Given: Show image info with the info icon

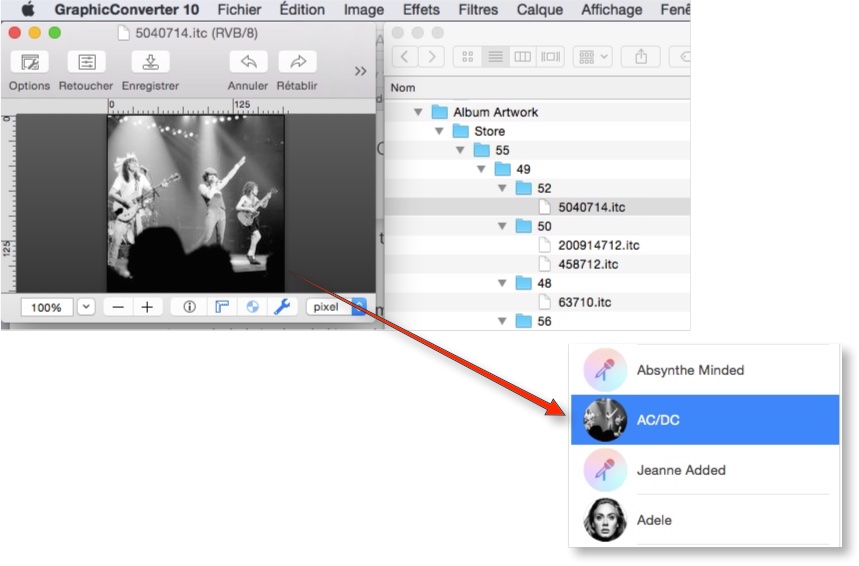Looking at the screenshot, I should pyautogui.click(x=189, y=307).
